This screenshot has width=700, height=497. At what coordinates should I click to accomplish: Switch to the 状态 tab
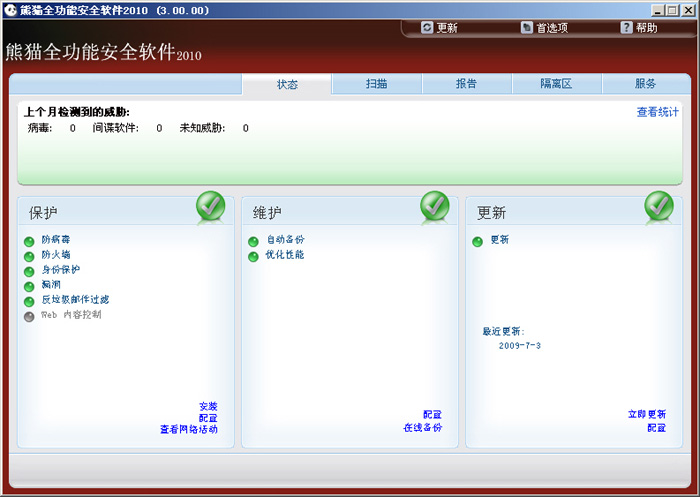click(x=287, y=84)
